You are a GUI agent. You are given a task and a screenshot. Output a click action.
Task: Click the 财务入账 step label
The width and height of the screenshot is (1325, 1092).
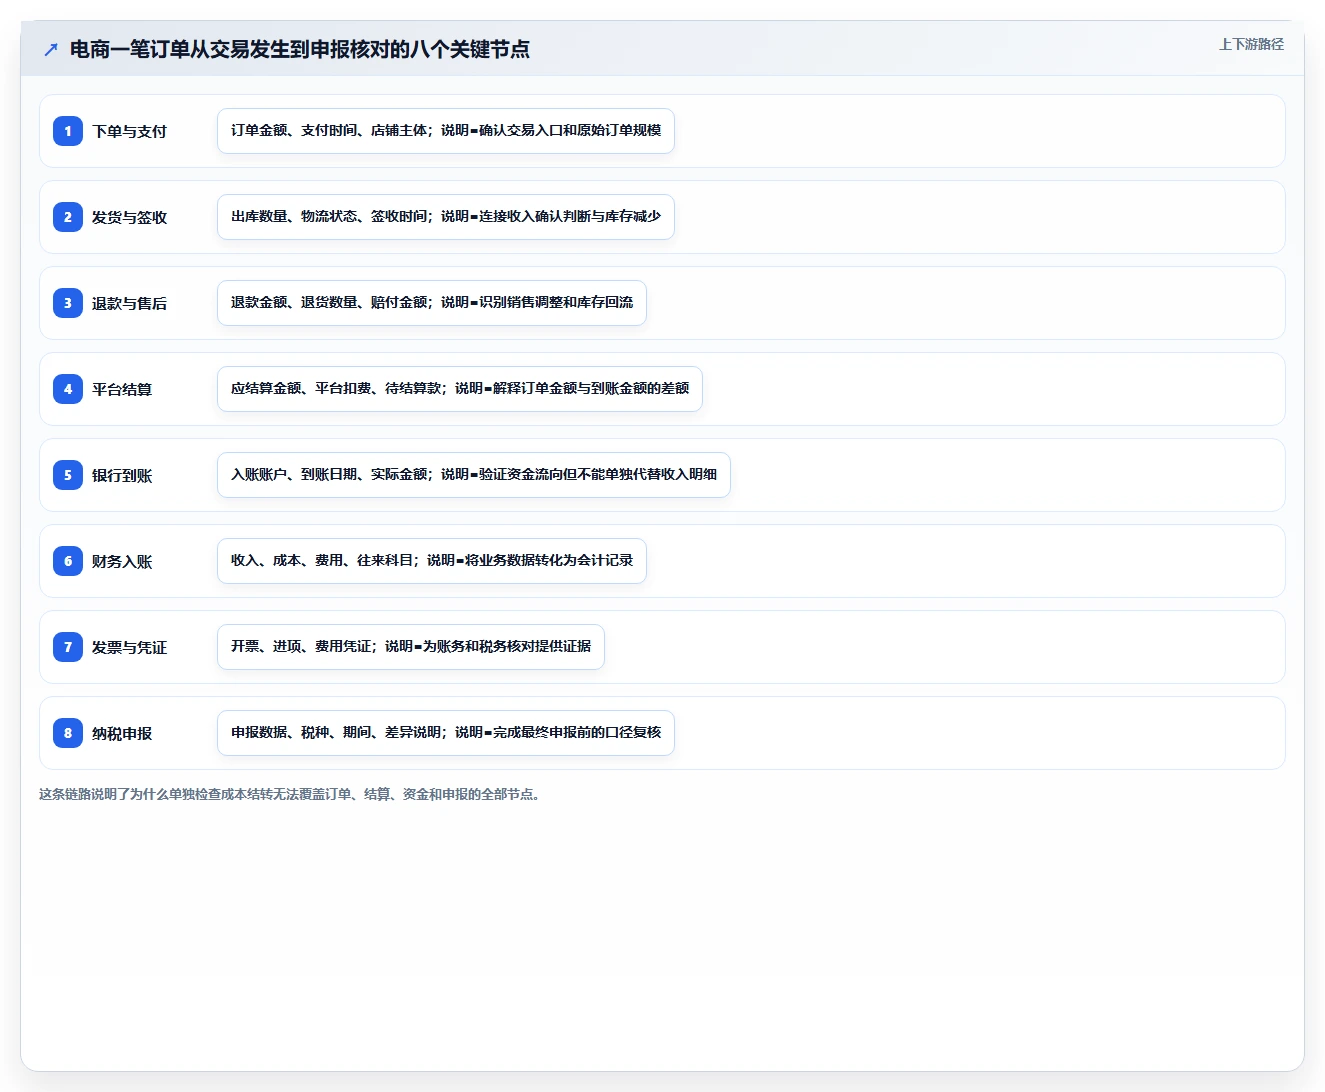(x=122, y=561)
